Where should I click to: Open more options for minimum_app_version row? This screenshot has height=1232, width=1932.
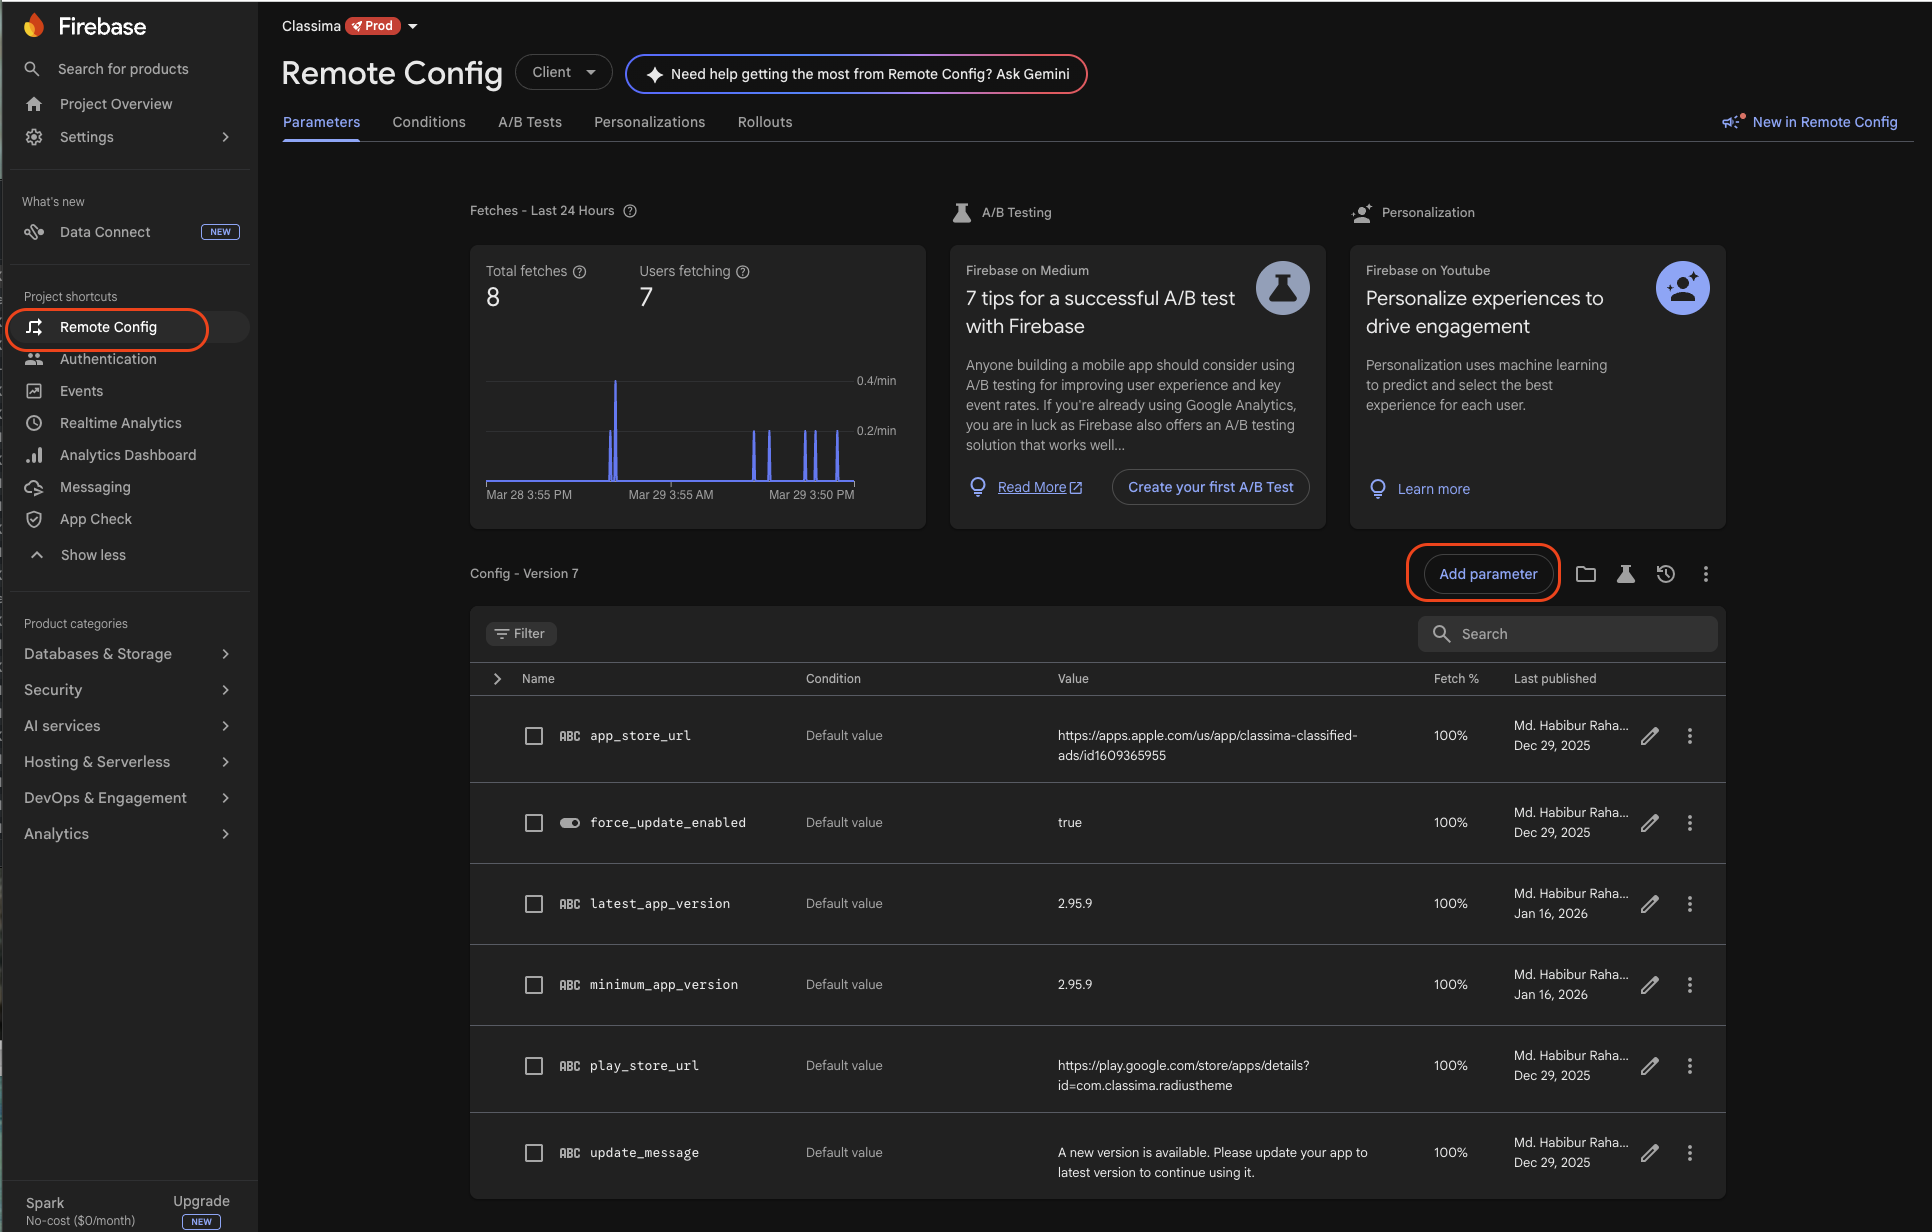(x=1690, y=985)
